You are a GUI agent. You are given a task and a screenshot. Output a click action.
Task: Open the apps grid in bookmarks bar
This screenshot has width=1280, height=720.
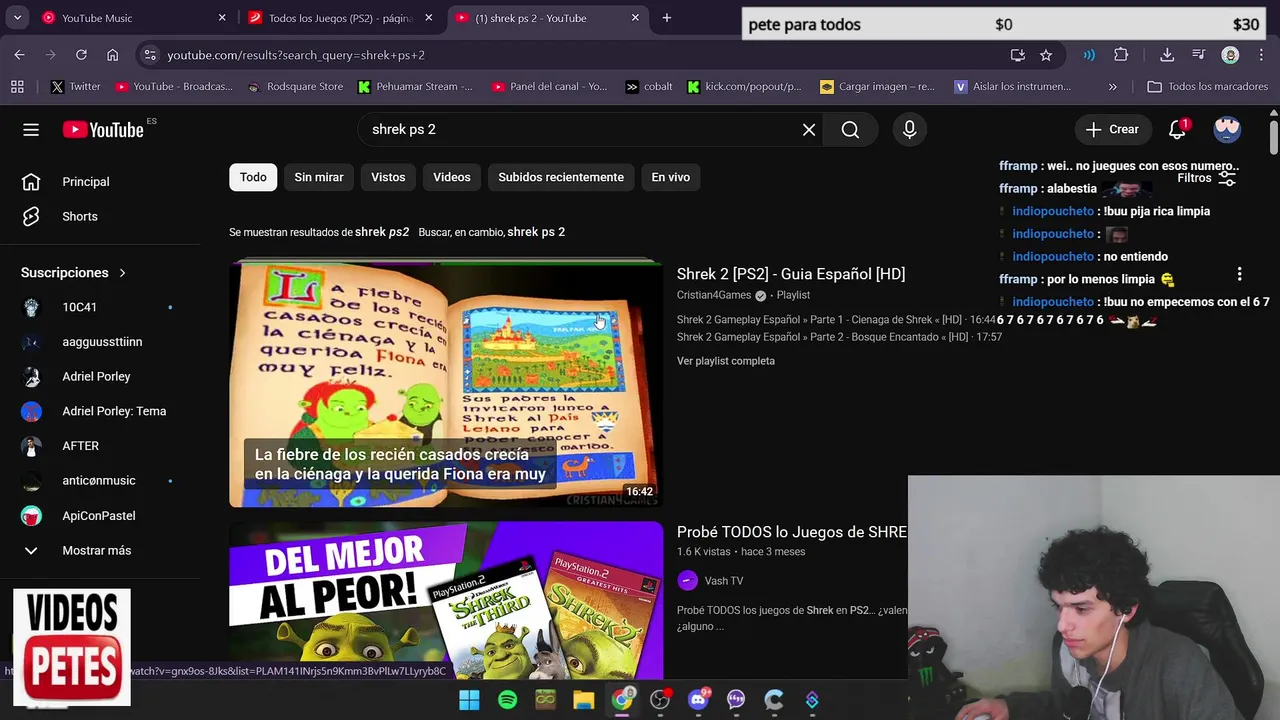tap(17, 87)
